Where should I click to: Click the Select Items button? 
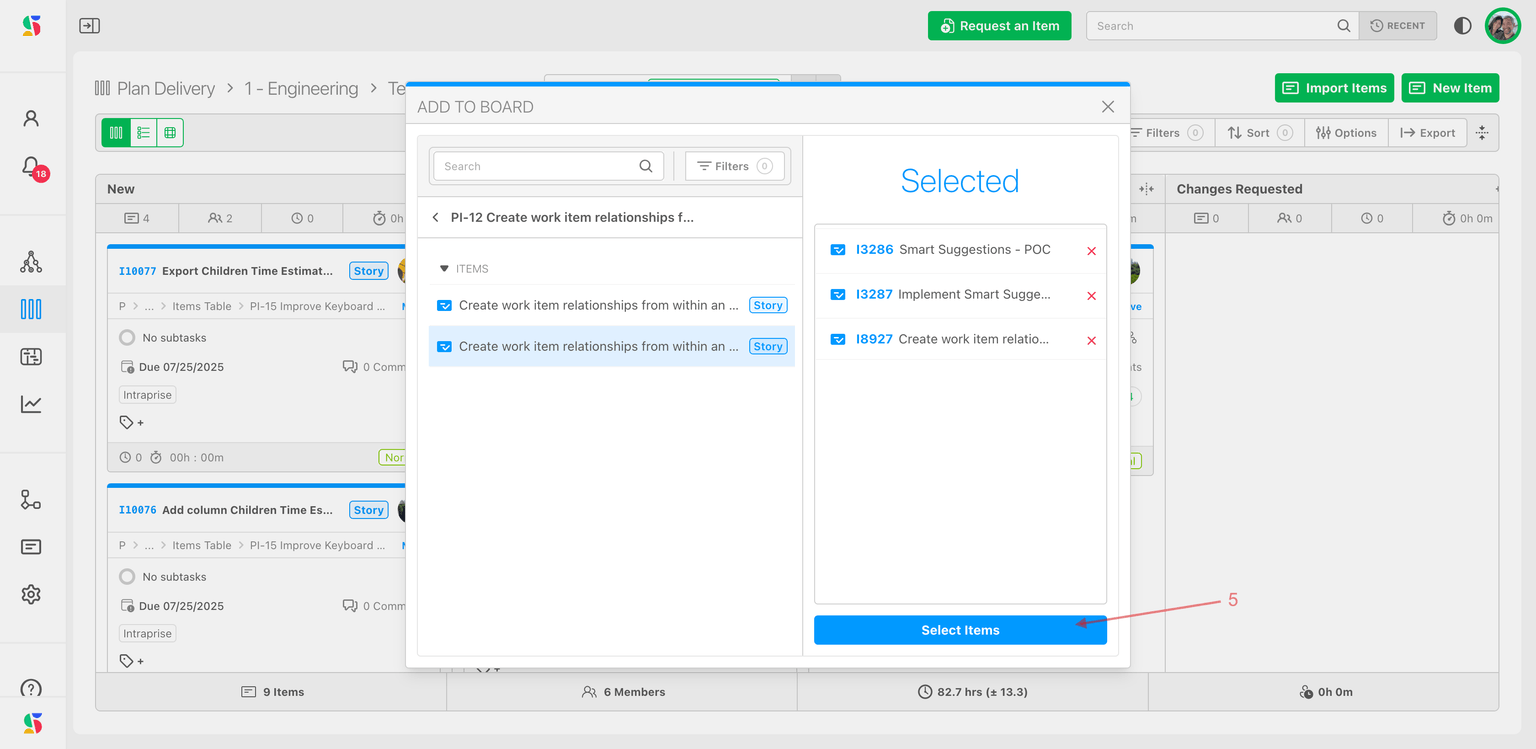pos(960,630)
